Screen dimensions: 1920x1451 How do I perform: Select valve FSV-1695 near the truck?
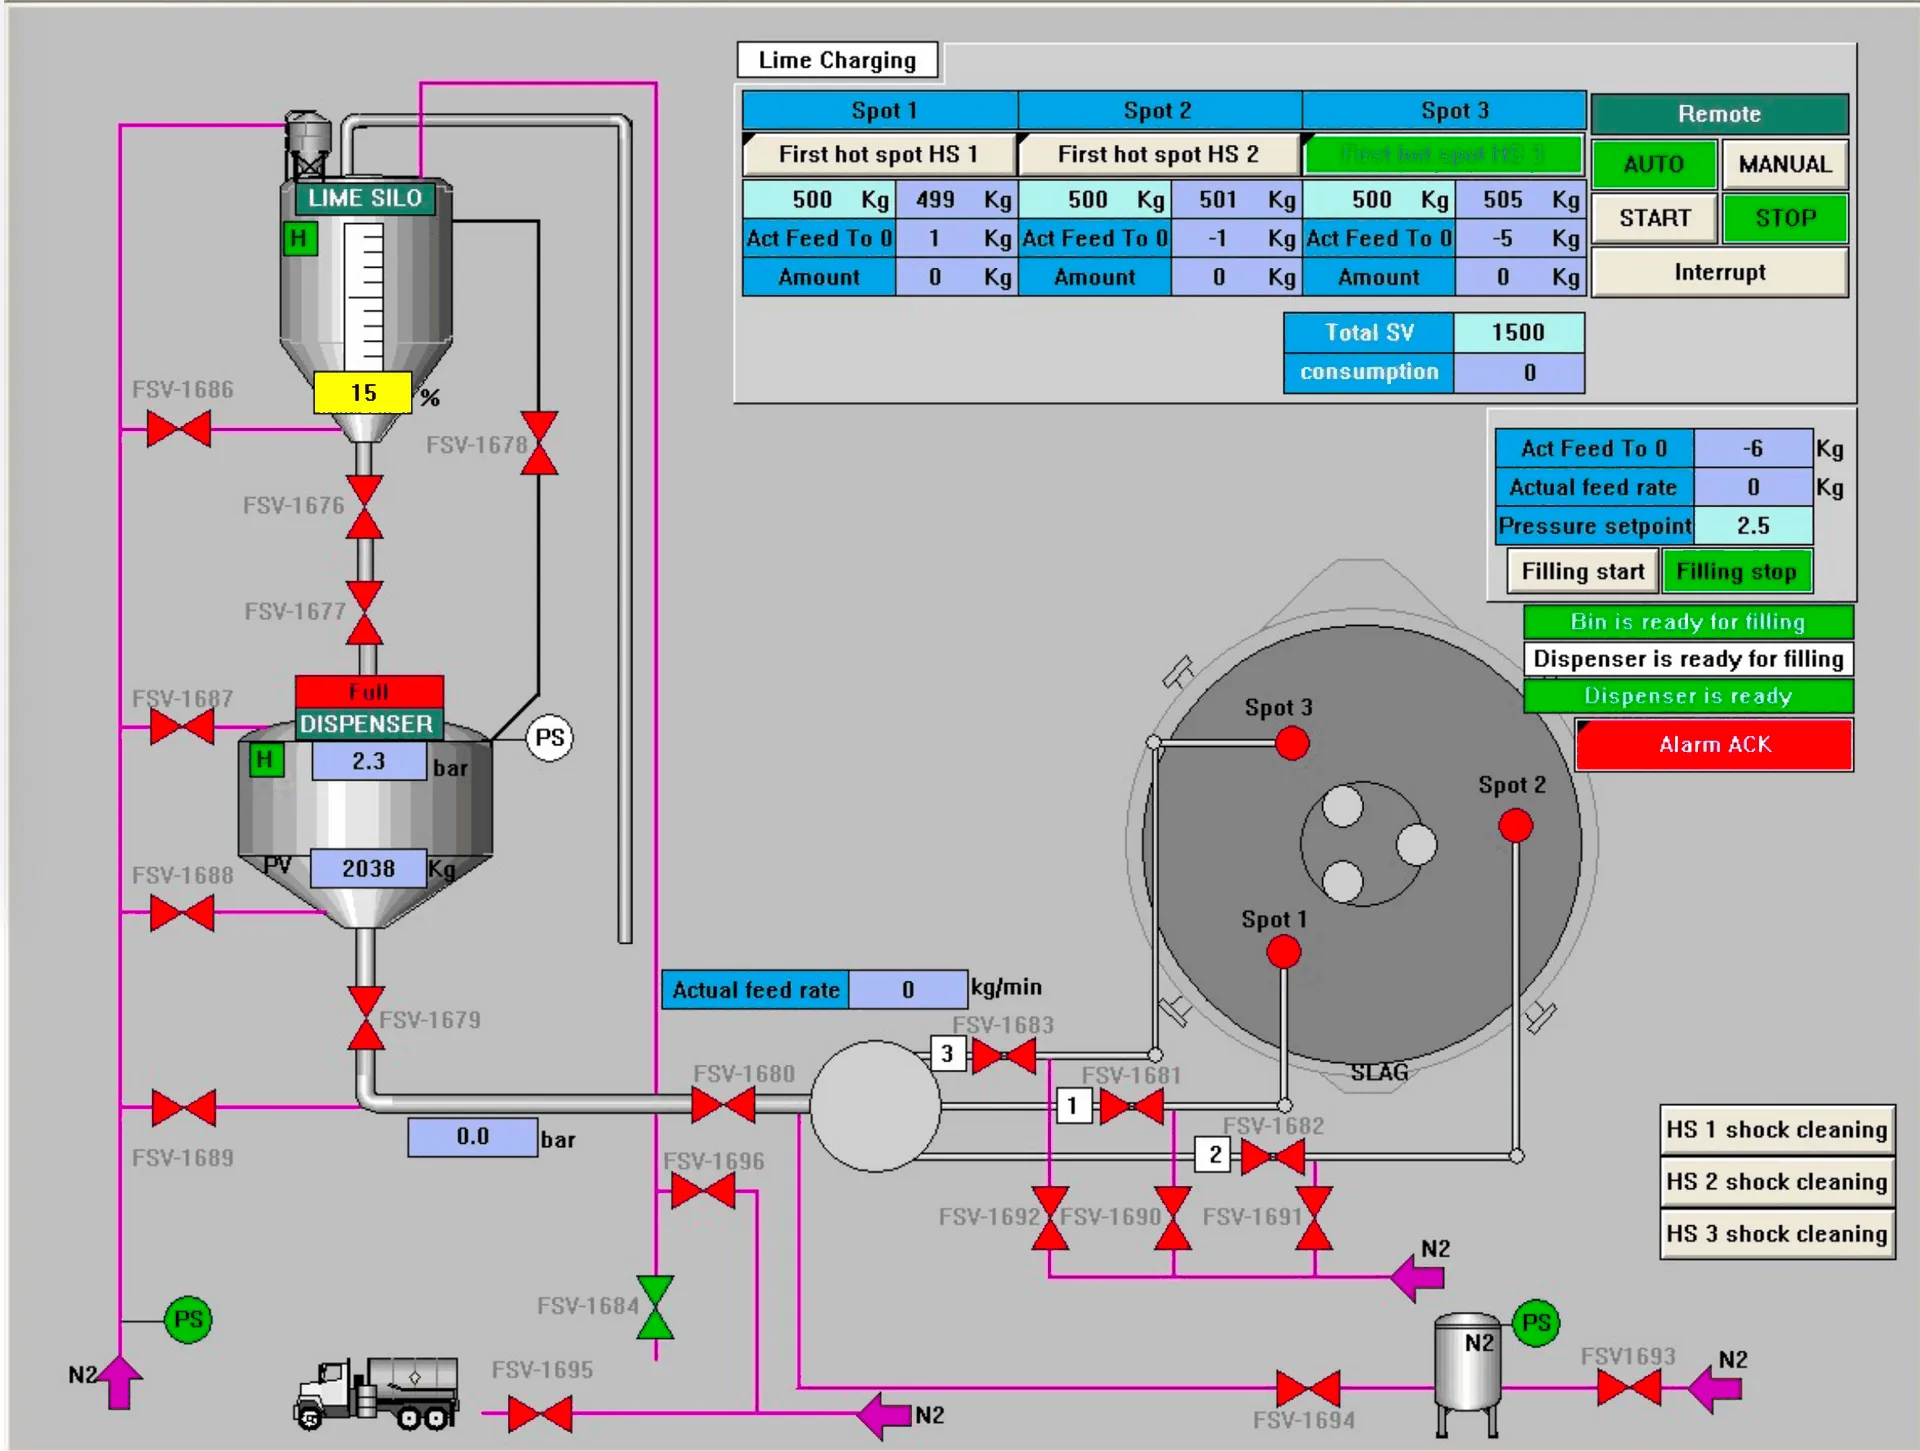tap(540, 1414)
